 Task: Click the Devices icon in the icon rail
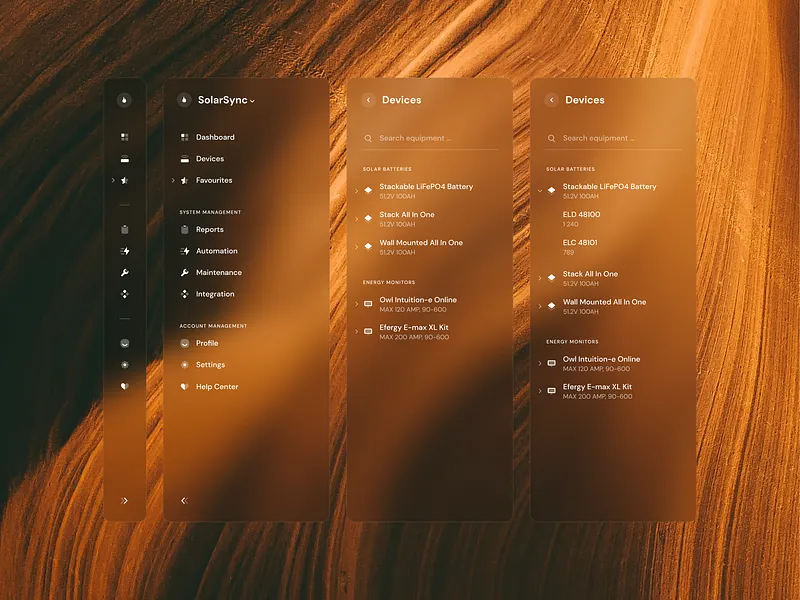click(124, 158)
